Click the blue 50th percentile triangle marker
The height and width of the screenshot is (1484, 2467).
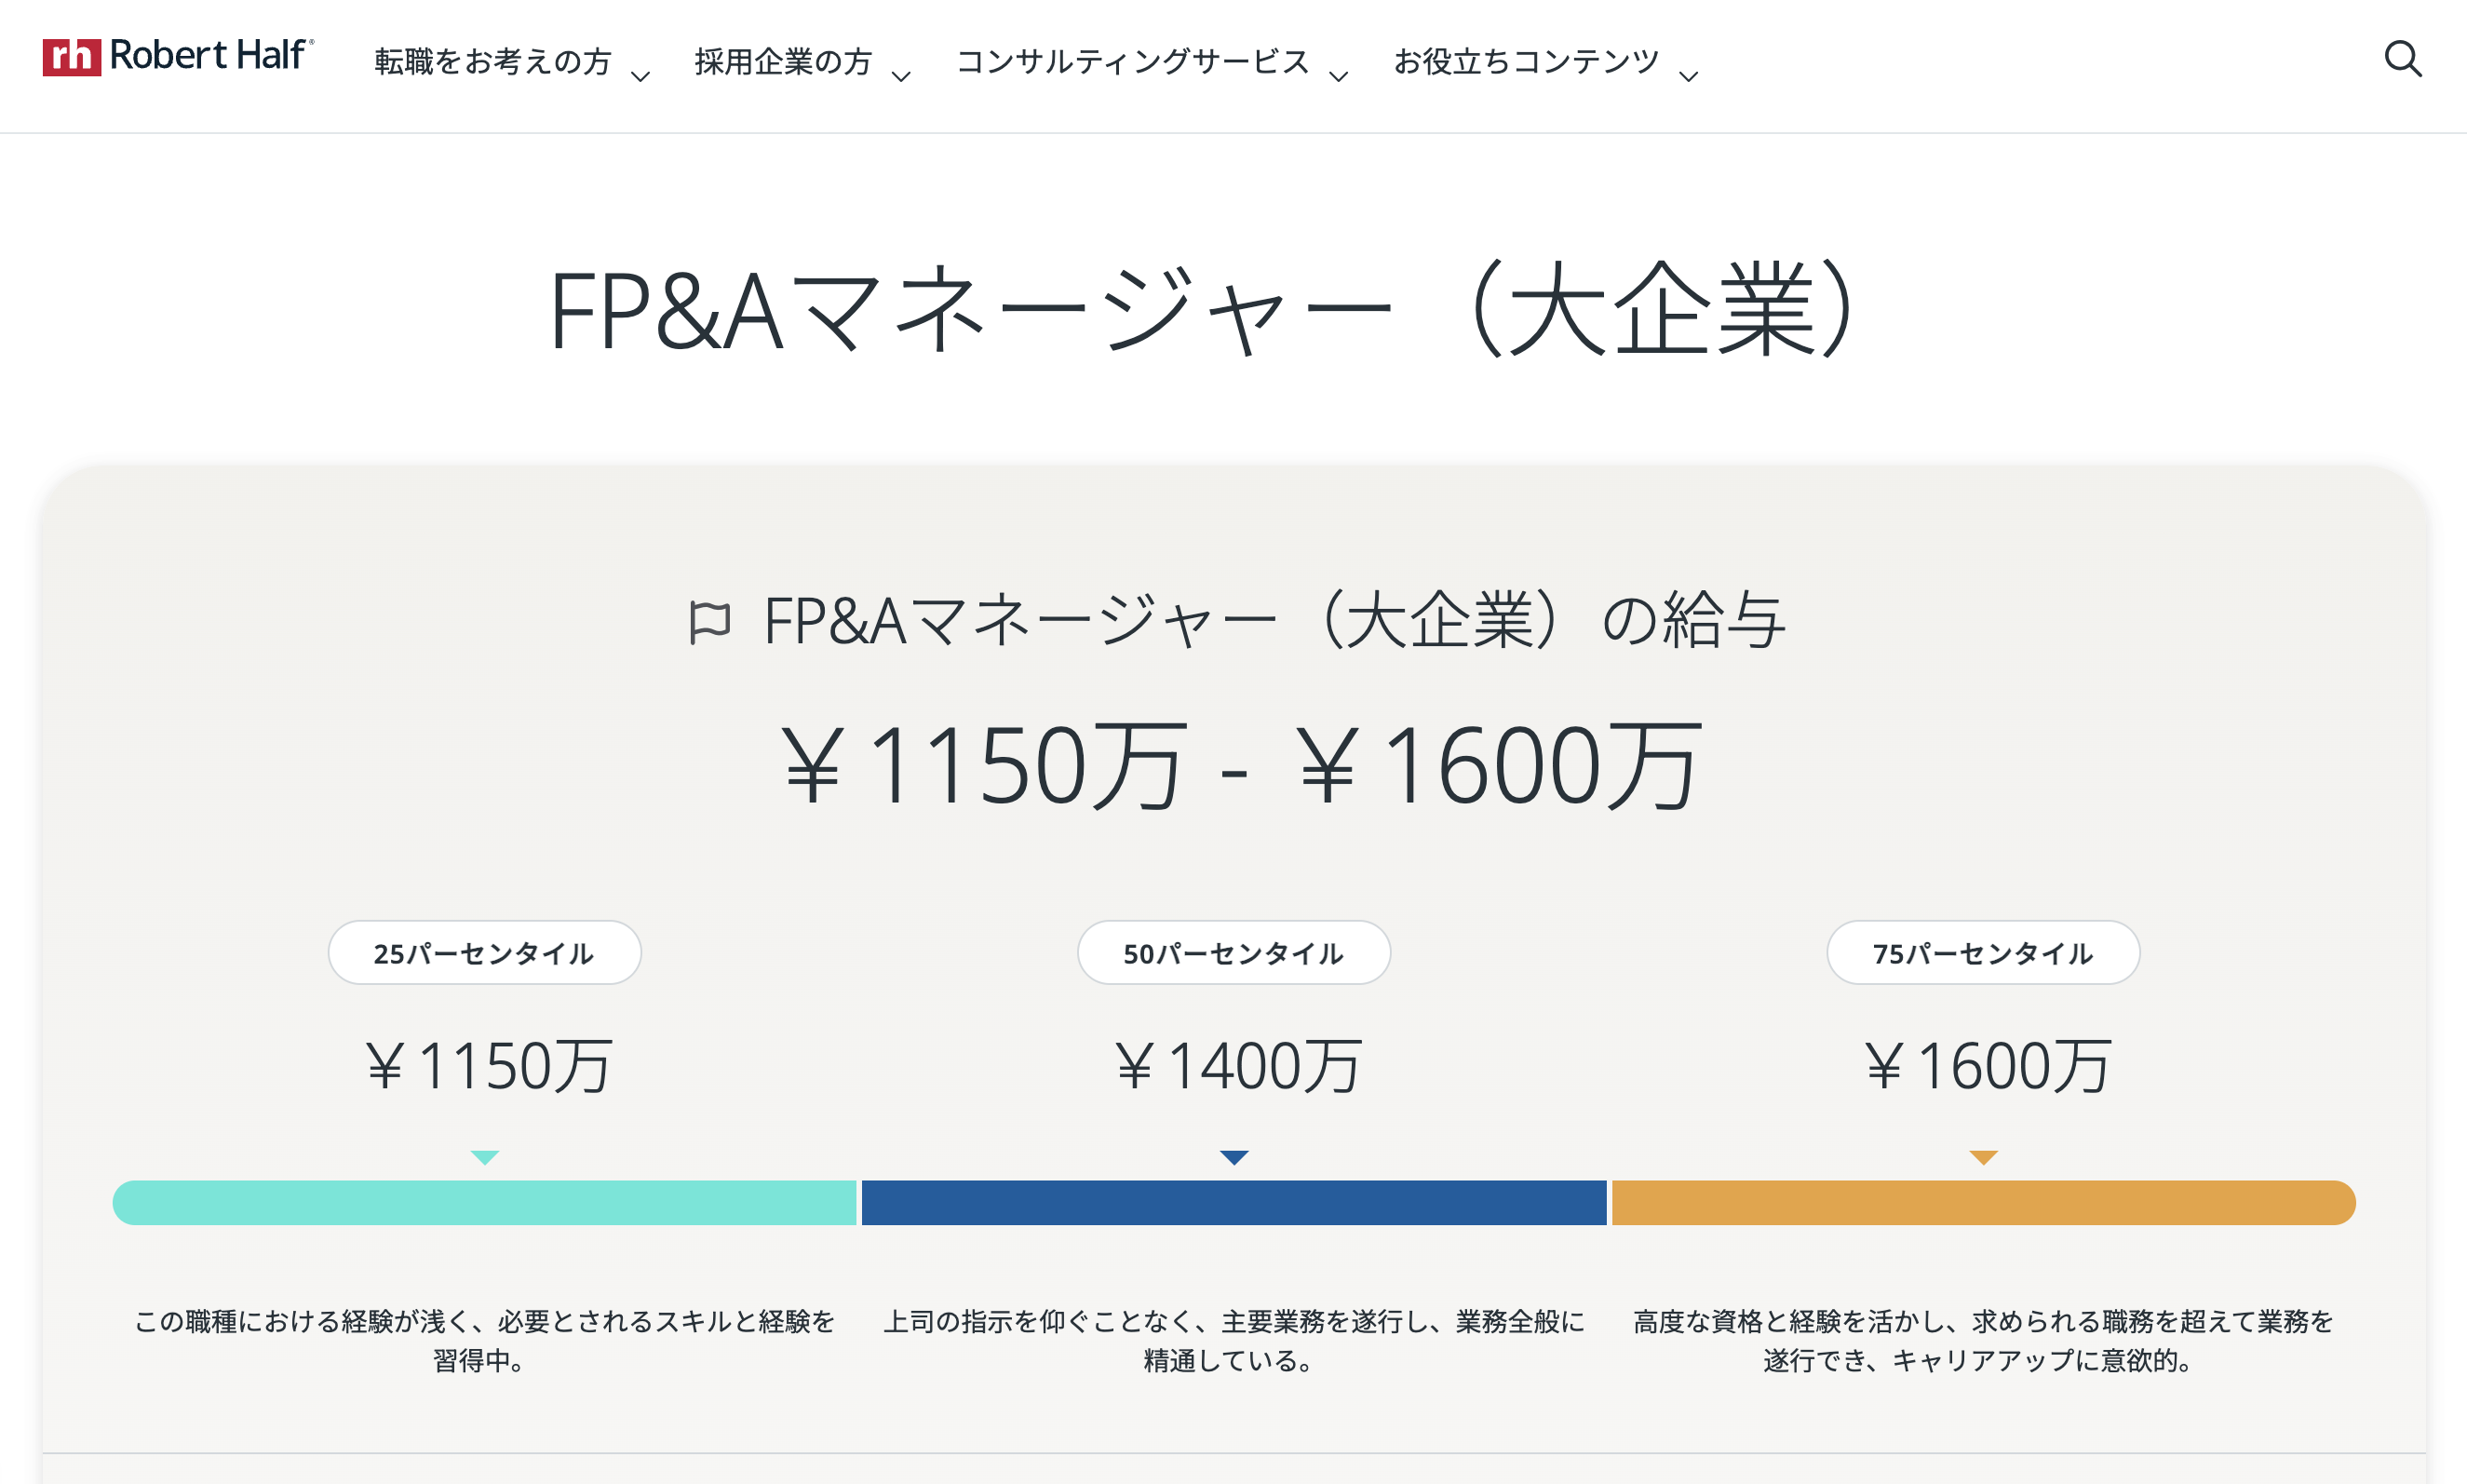point(1234,1157)
